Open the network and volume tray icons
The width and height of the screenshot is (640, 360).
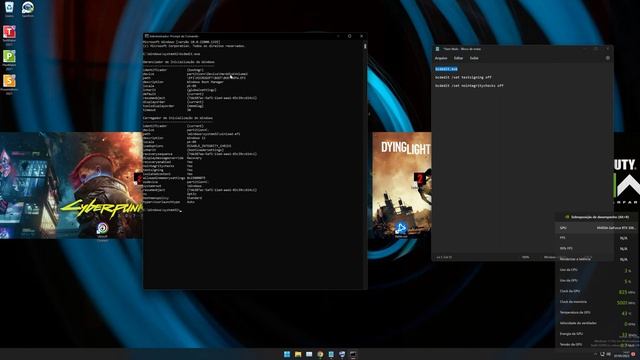click(605, 354)
